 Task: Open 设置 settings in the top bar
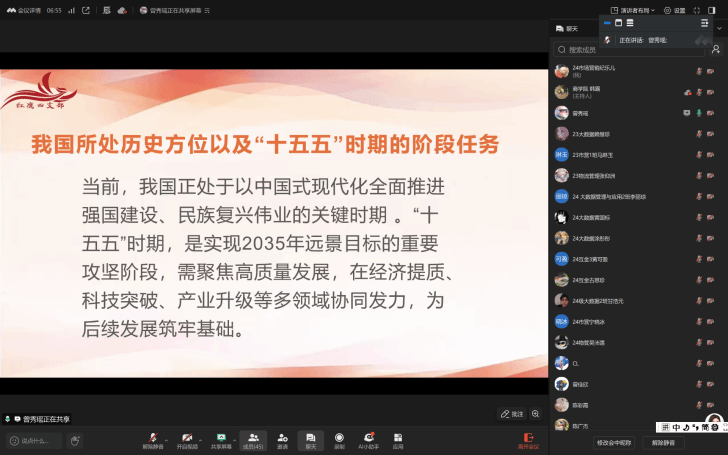[x=675, y=10]
